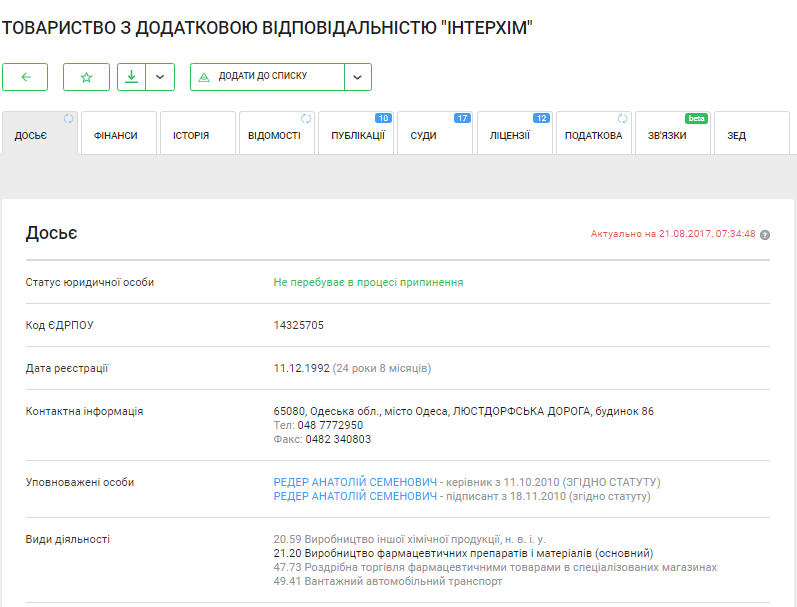Image resolution: width=797 pixels, height=607 pixels.
Task: Click refresh icon on Податкова tab
Action: click(x=622, y=119)
